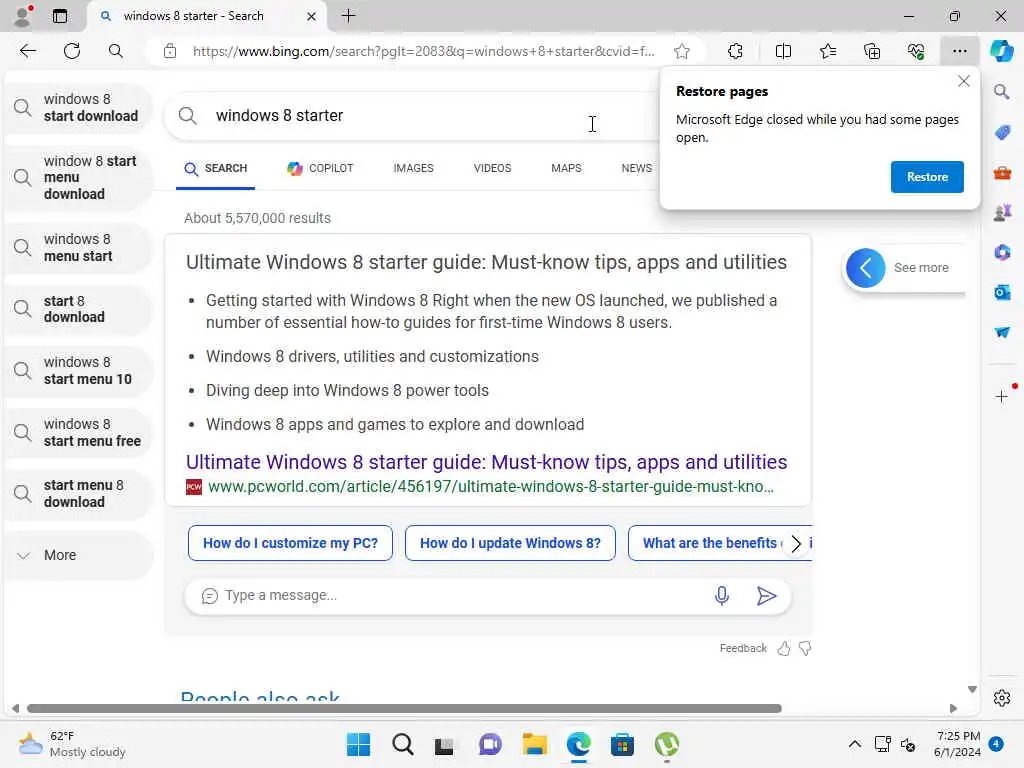Show more suggested questions arrow
1024x768 pixels.
pyautogui.click(x=795, y=543)
